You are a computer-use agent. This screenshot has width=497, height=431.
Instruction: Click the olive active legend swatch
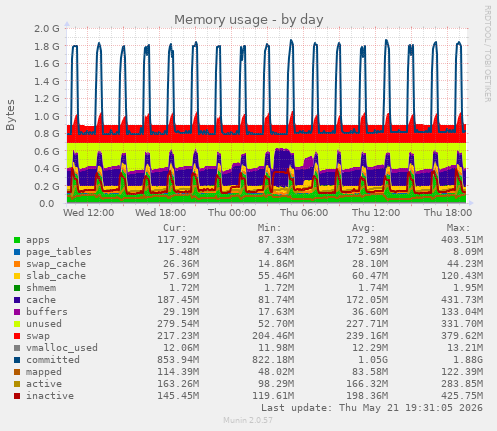tap(17, 384)
